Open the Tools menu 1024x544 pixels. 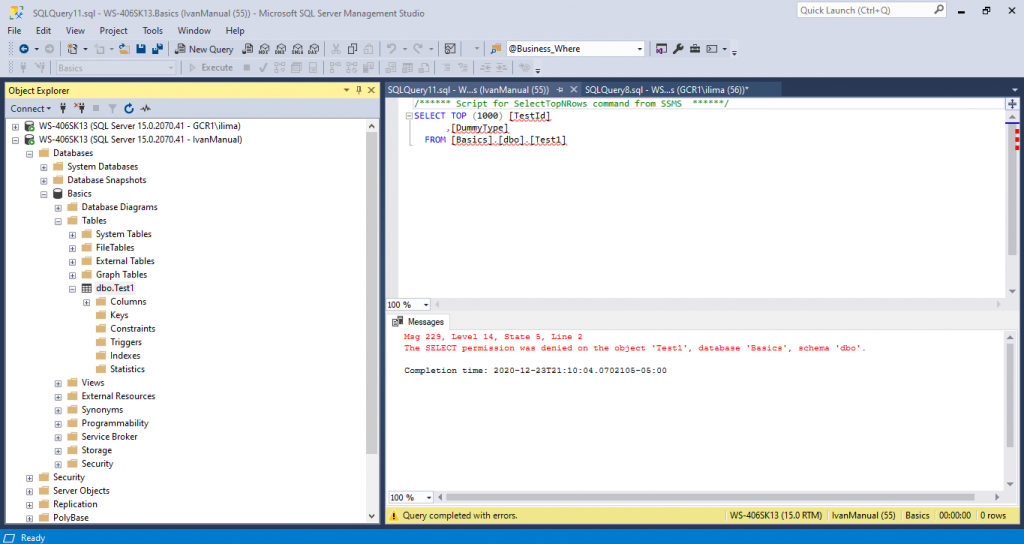tap(152, 31)
